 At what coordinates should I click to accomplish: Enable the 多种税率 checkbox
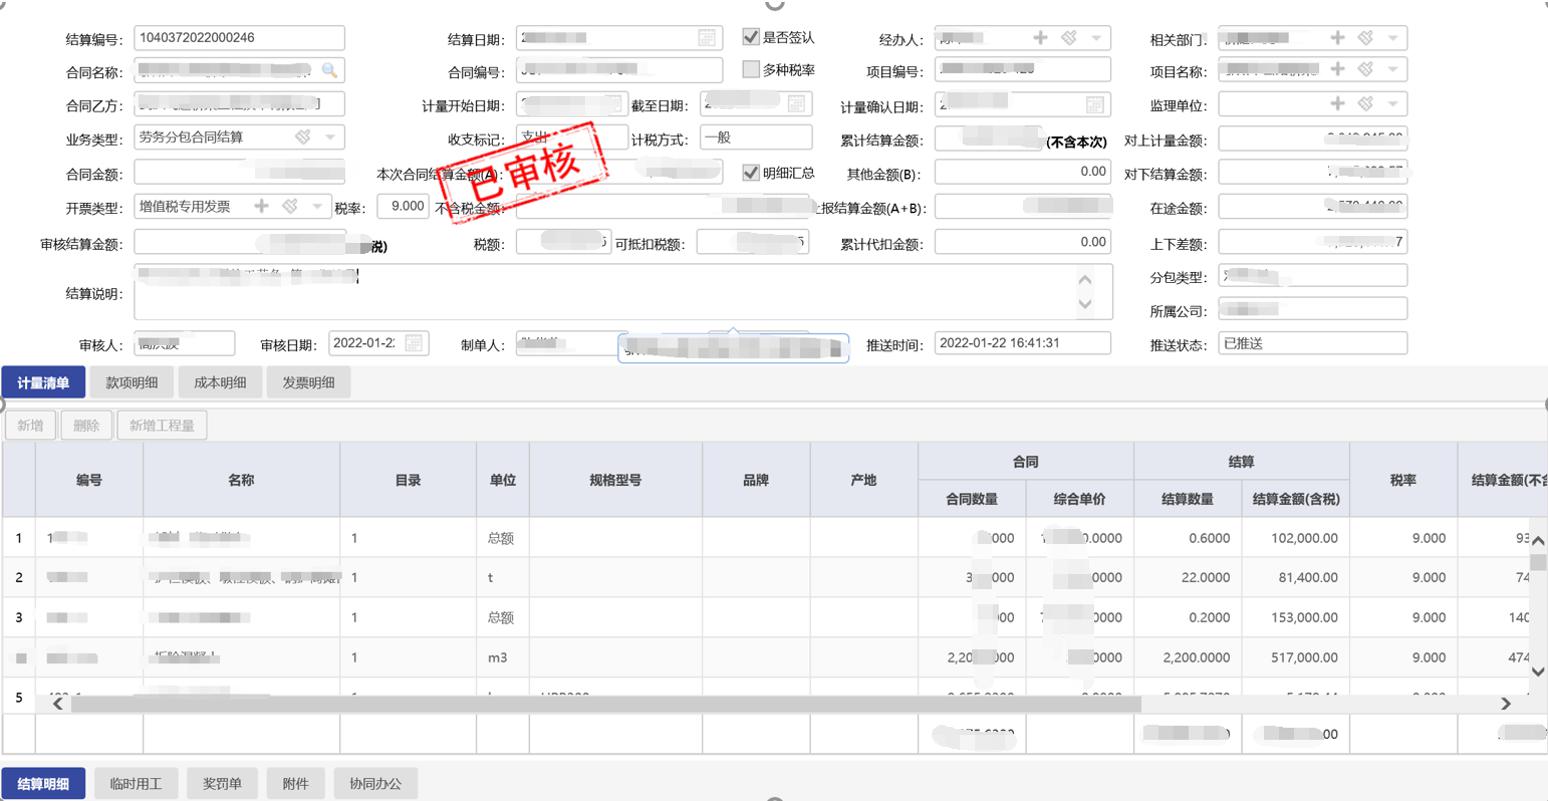coord(751,70)
